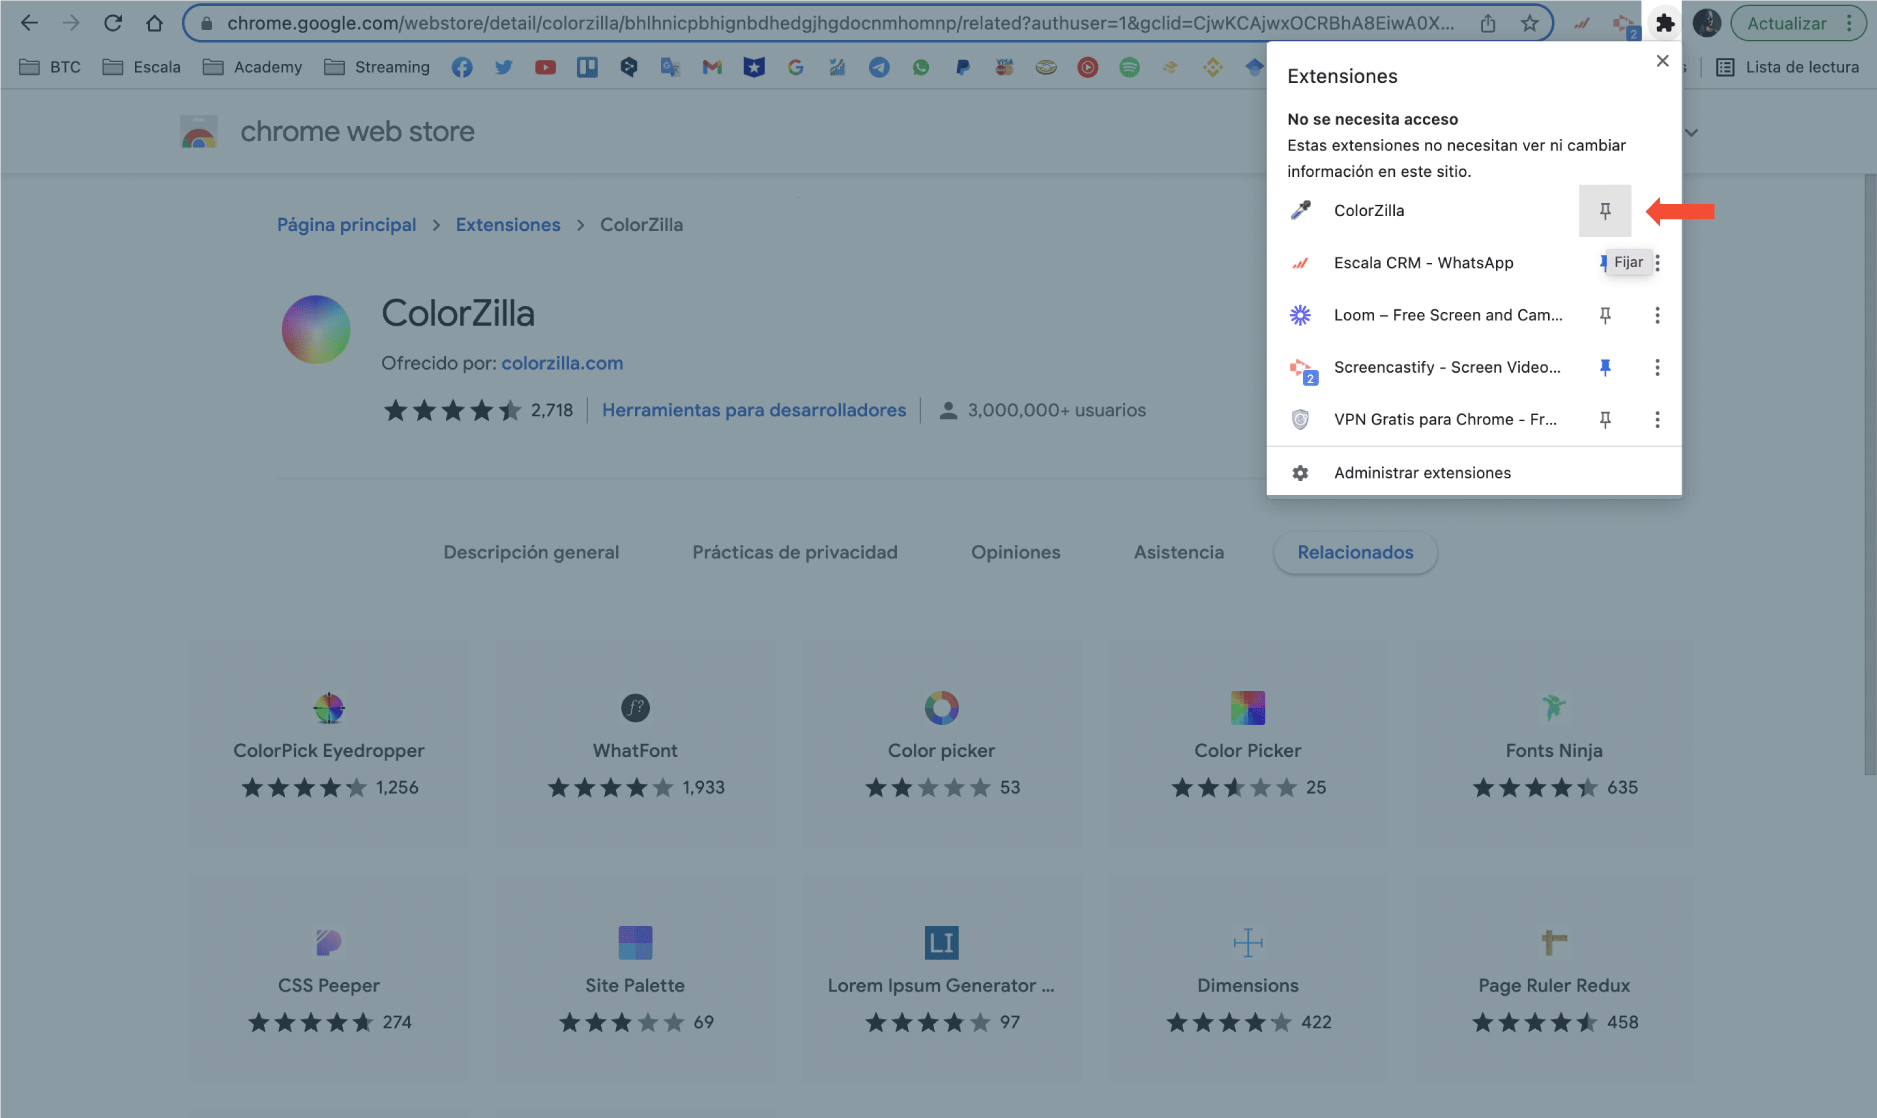Go forward with the browser forward arrow
Viewport: 1877px width, 1118px height.
pos(71,23)
